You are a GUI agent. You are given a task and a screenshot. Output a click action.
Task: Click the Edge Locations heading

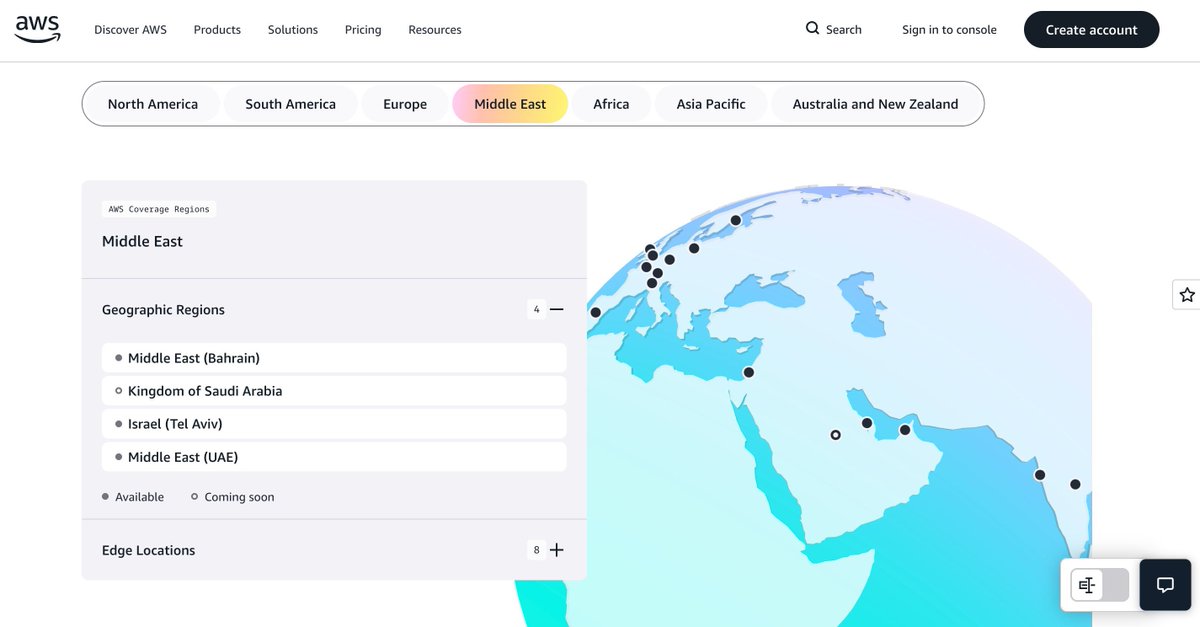point(149,550)
